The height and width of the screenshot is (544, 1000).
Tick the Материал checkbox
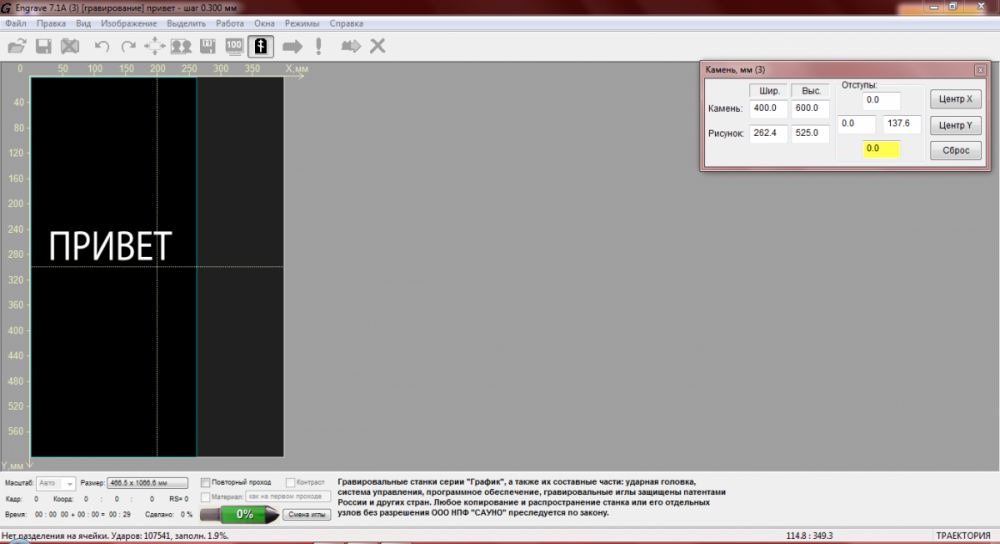coord(206,496)
